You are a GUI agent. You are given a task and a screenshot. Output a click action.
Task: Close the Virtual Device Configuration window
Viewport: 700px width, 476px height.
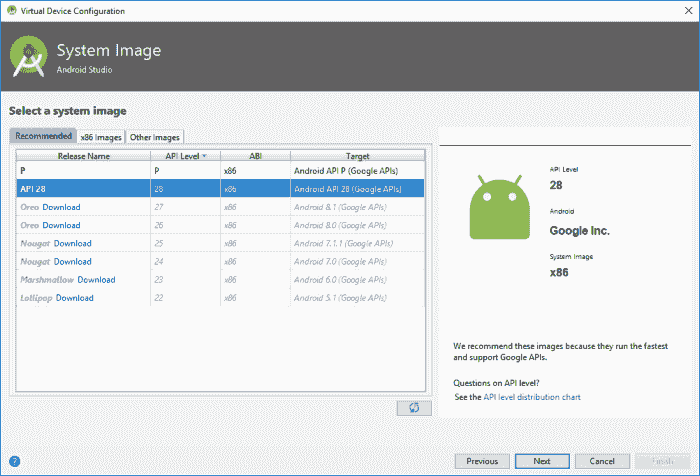pos(688,10)
